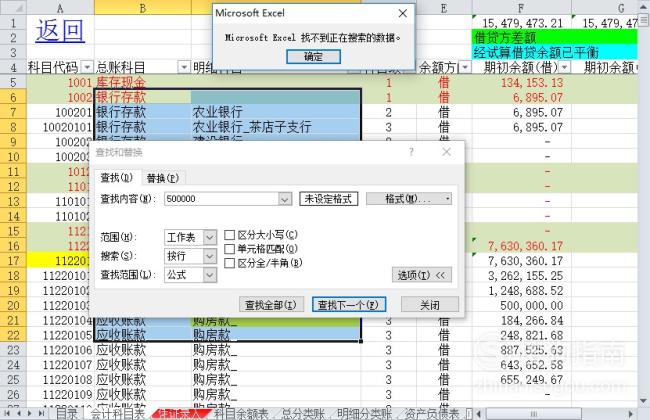Click code cell 11220109
650x420 pixels.
click(60, 395)
